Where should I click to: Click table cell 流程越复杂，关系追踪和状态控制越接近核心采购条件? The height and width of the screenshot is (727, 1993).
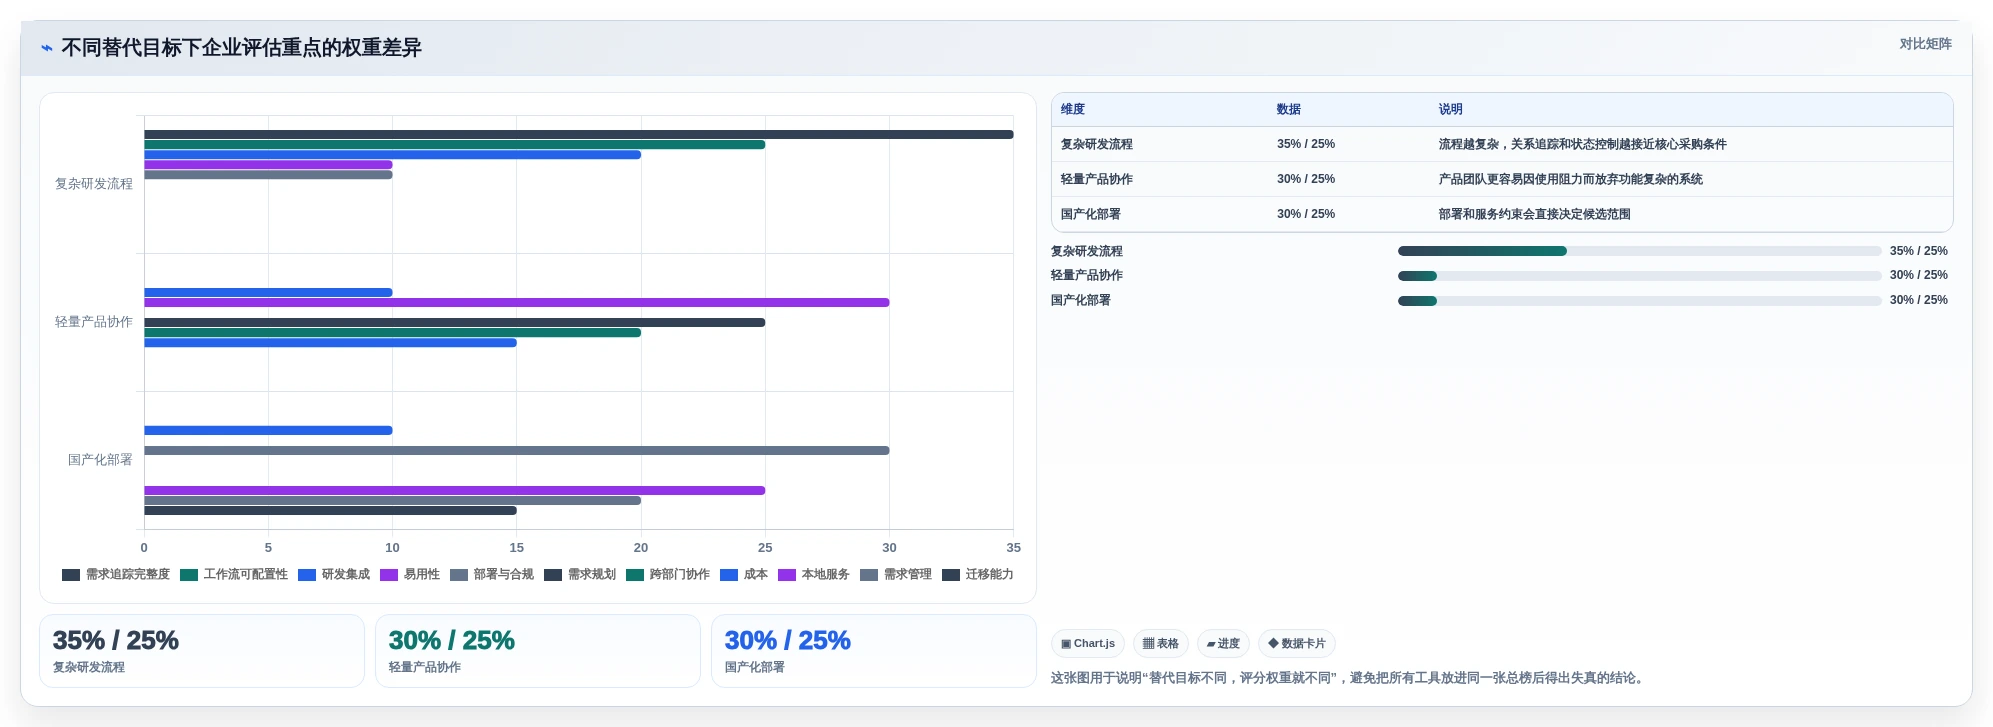(1583, 145)
